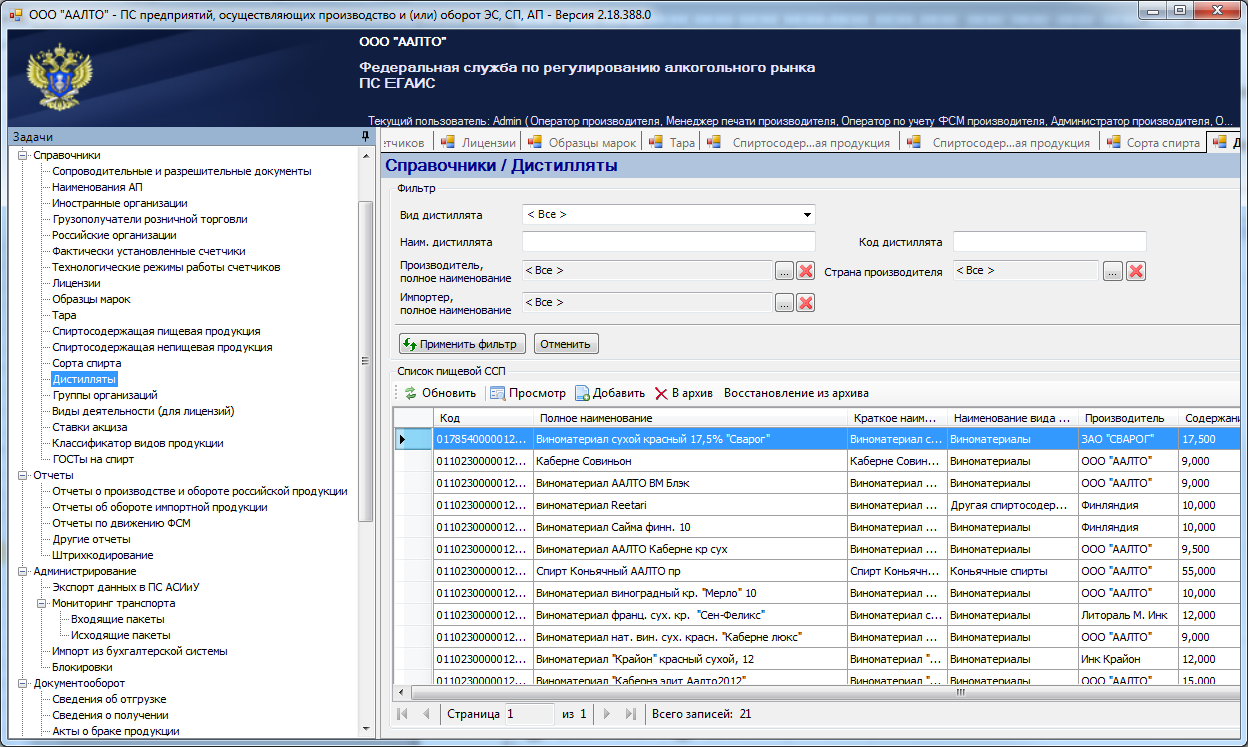Click Применить фильтр button
Viewport: 1248px width, 747px height.
[462, 344]
